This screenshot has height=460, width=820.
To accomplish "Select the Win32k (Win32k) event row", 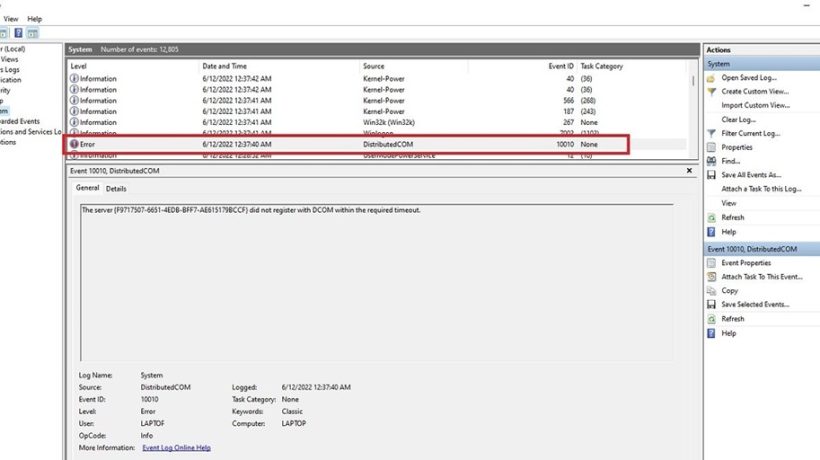I will click(x=377, y=122).
